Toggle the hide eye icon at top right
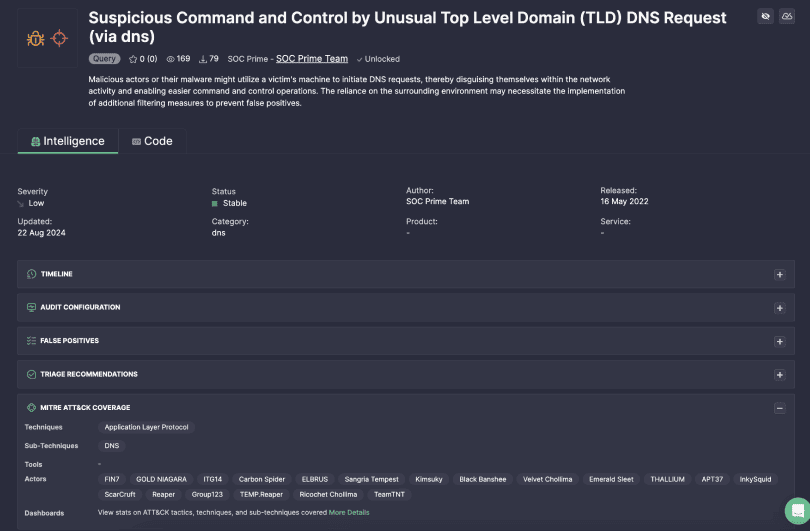 pos(765,17)
